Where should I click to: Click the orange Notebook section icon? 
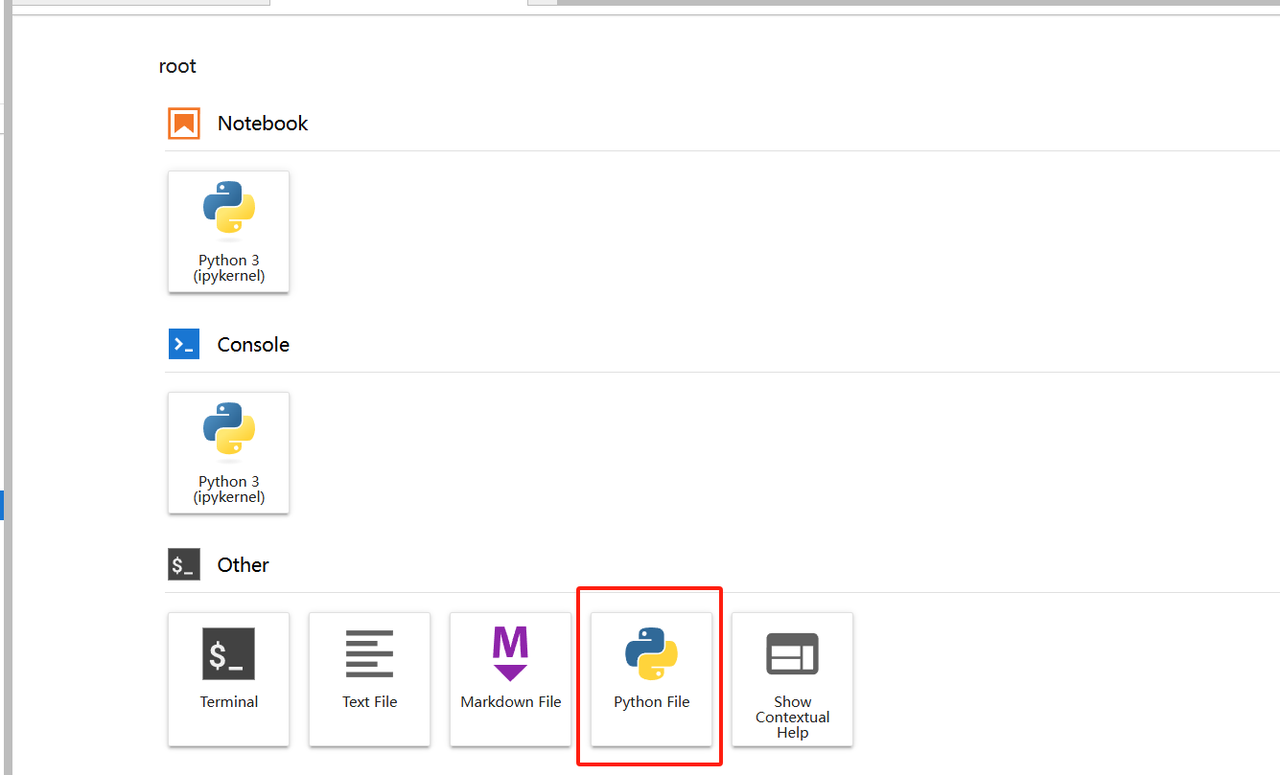184,124
